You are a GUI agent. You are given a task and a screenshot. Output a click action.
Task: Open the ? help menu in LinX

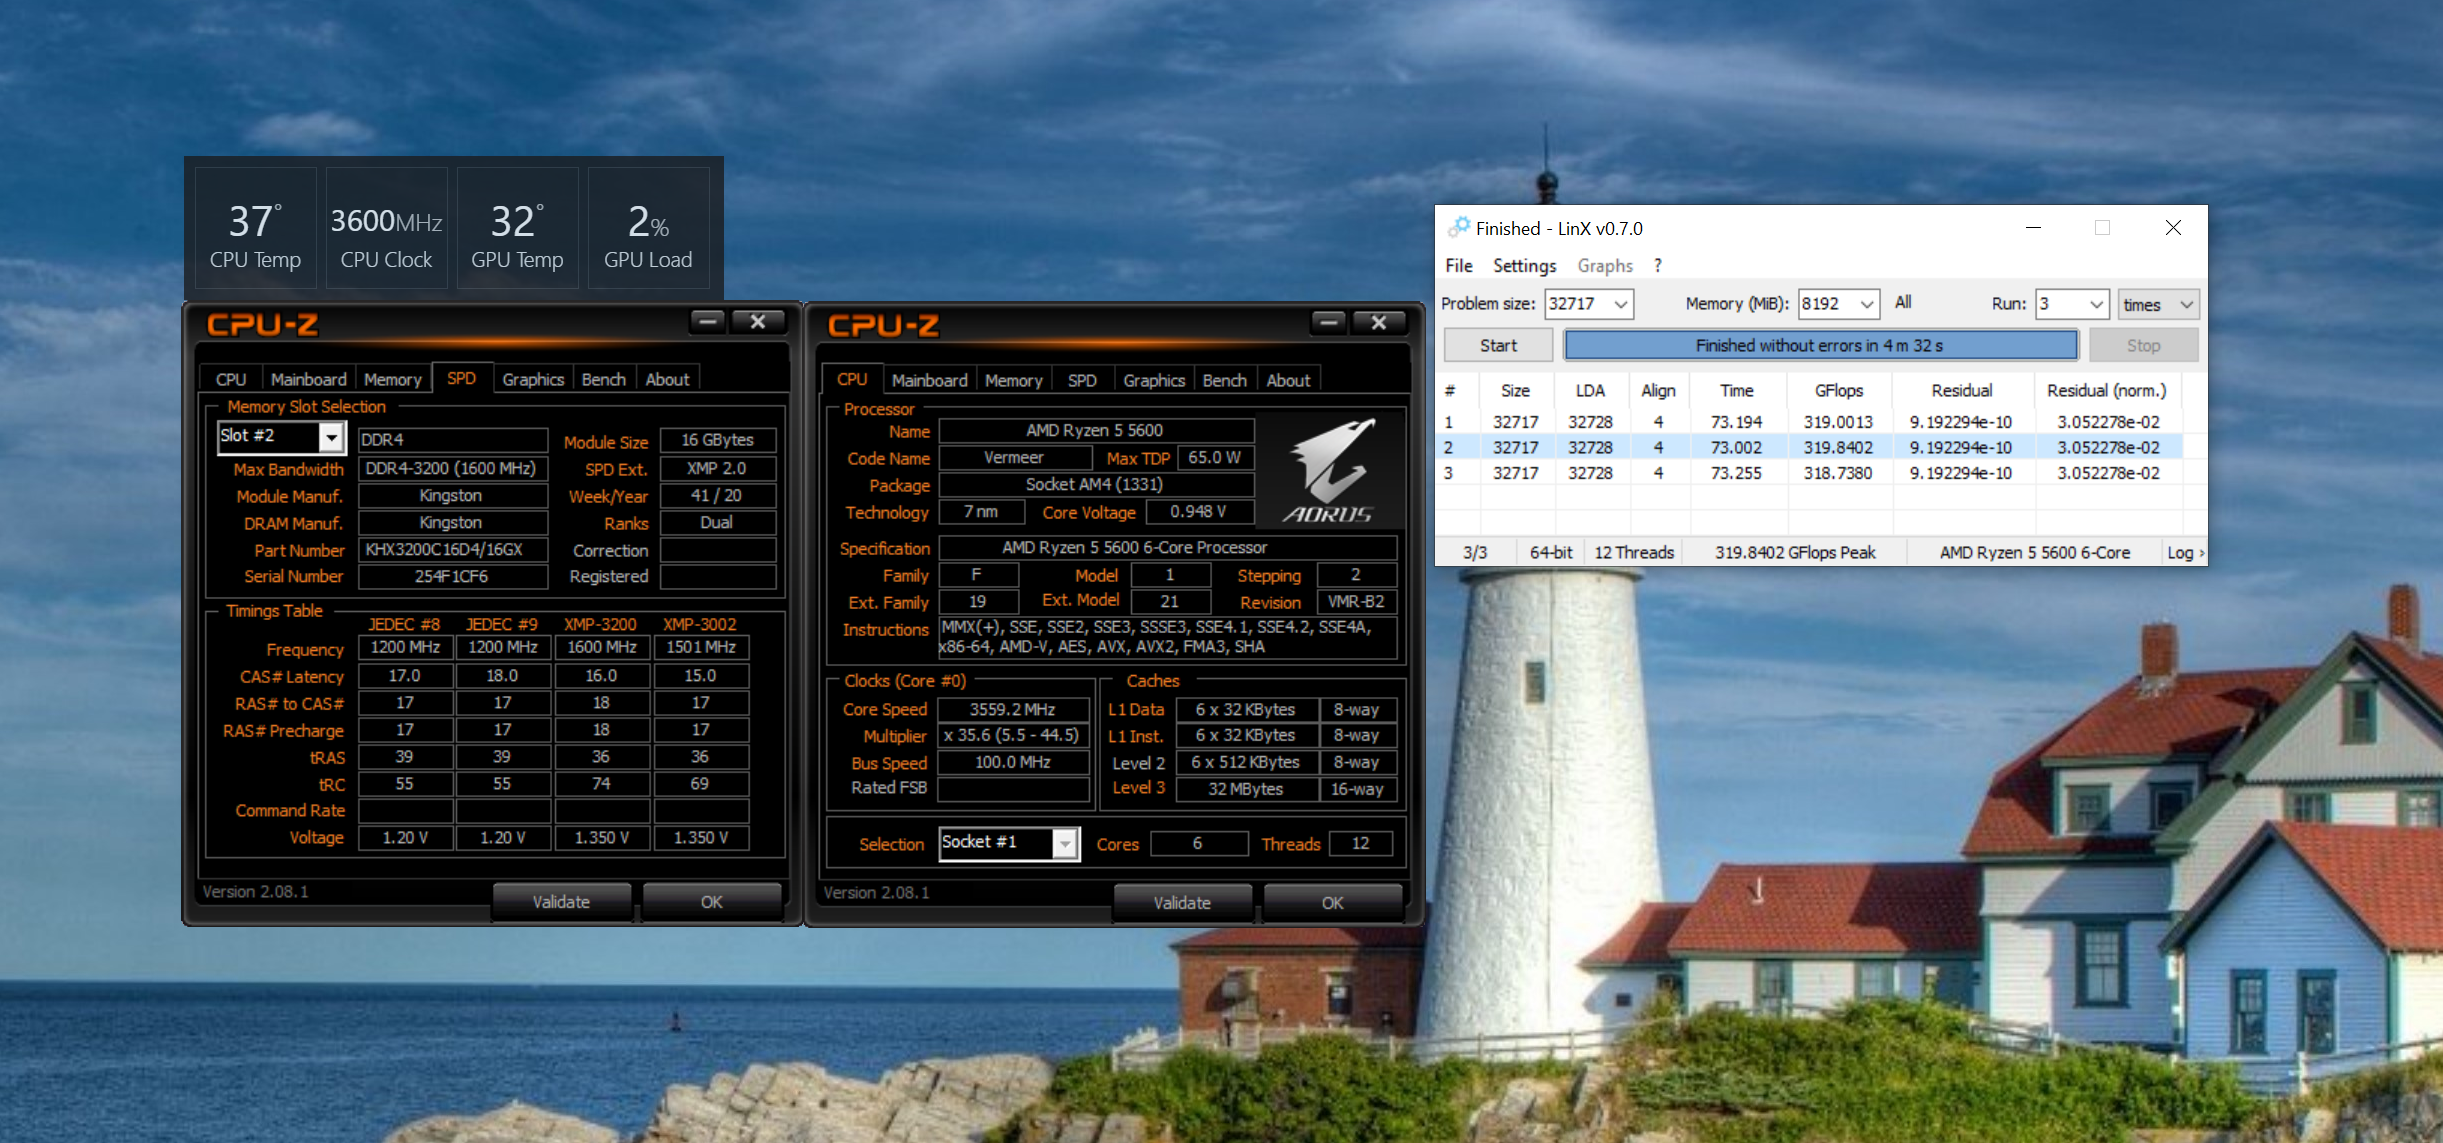(x=1657, y=265)
